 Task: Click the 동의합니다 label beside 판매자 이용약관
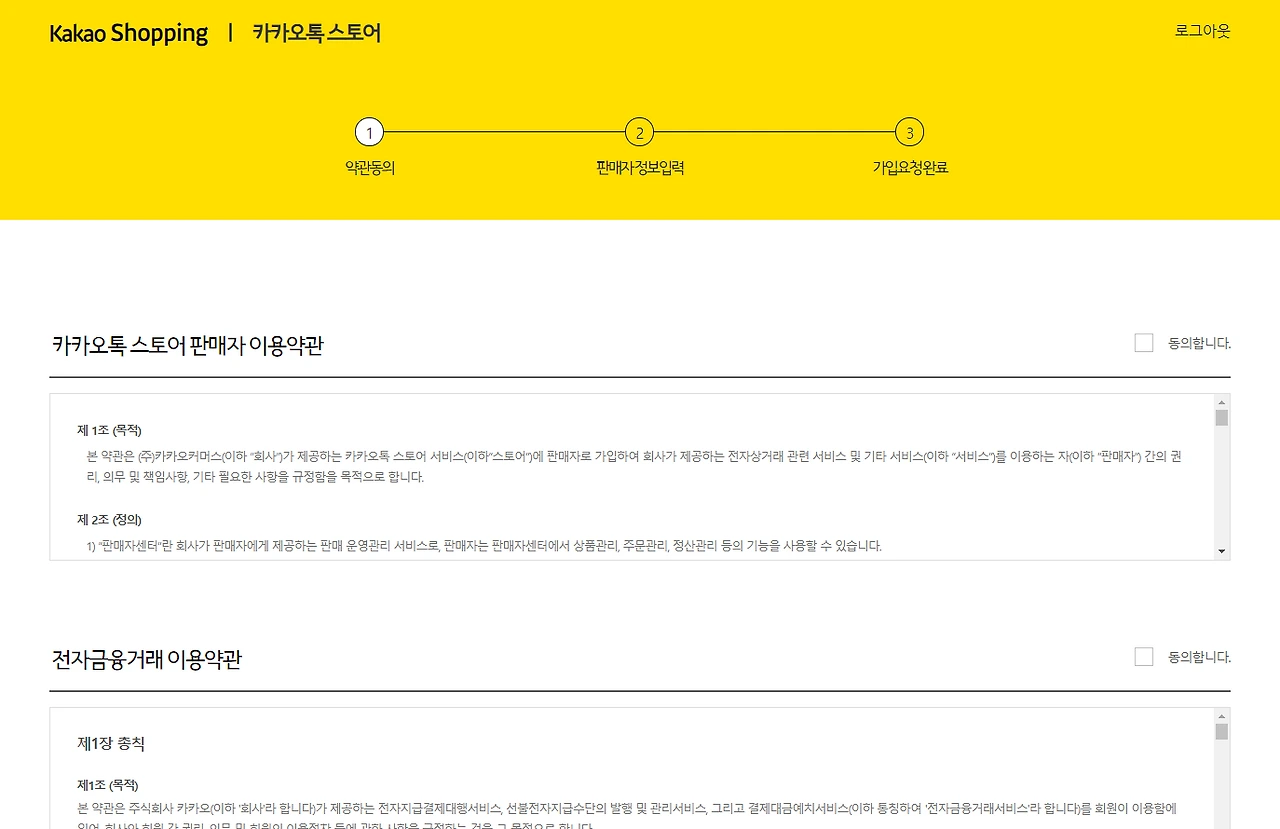(1199, 344)
